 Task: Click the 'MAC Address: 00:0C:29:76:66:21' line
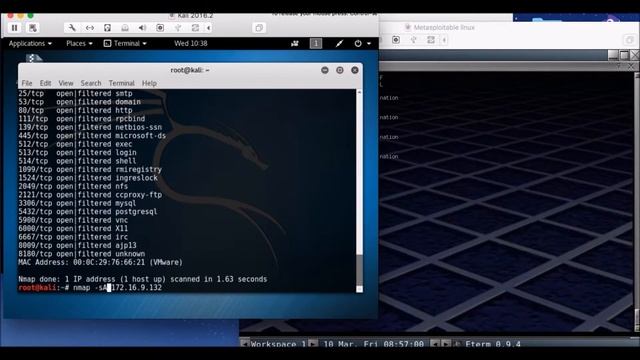click(x=101, y=262)
